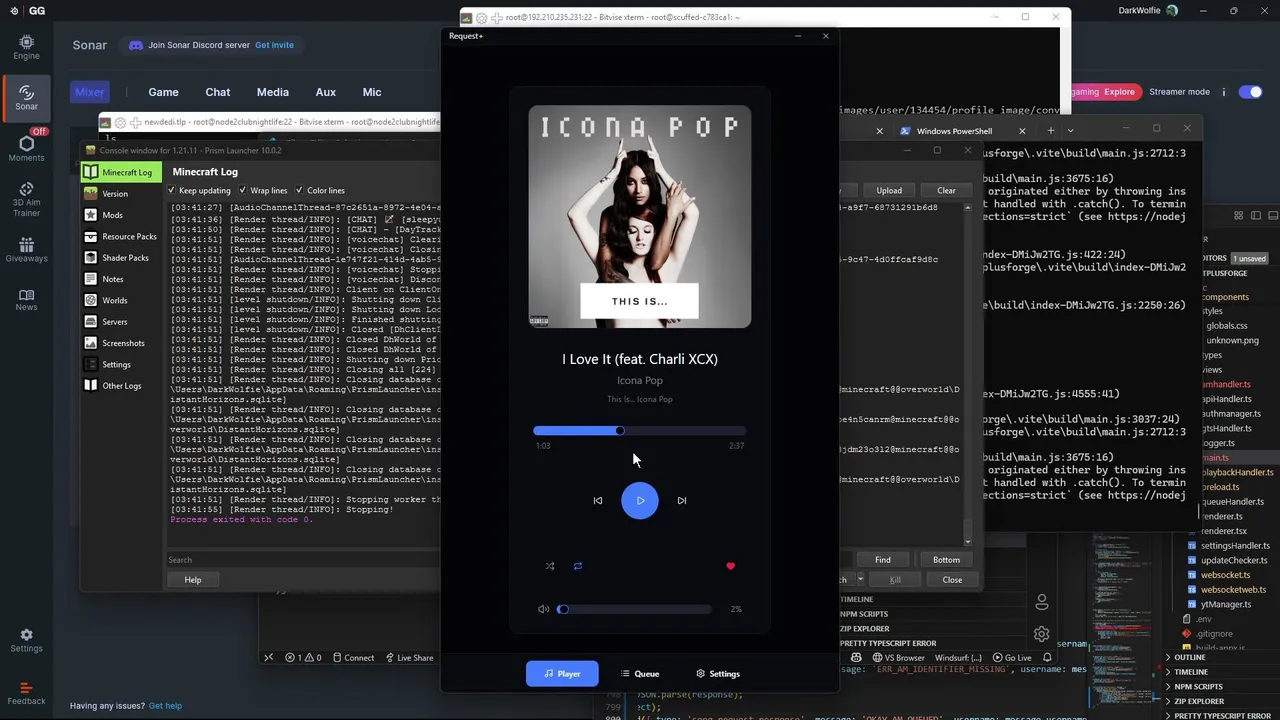Open Shader Packs in Prism console
Image resolution: width=1280 pixels, height=720 pixels.
[121, 258]
